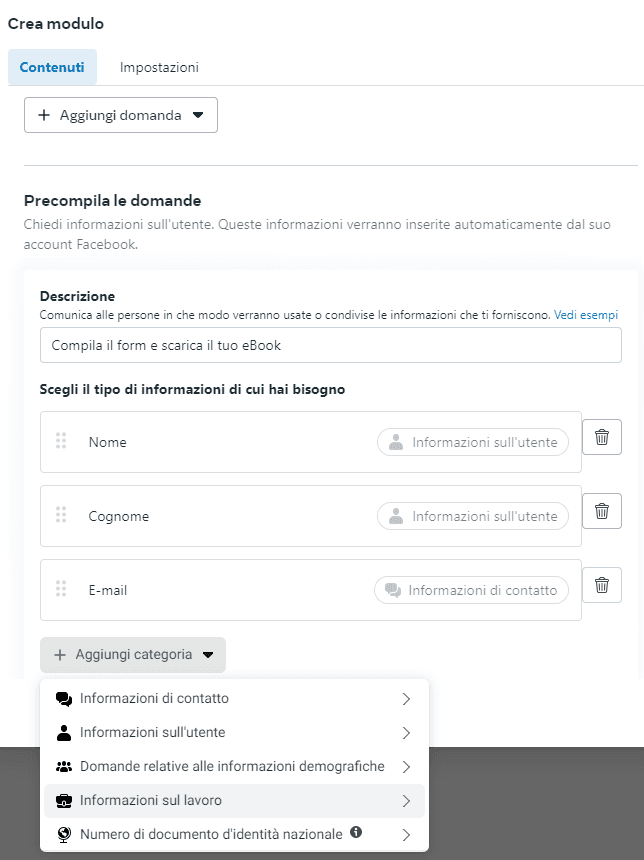Click the drag handle beside Cognome
The height and width of the screenshot is (860, 644).
(61, 515)
